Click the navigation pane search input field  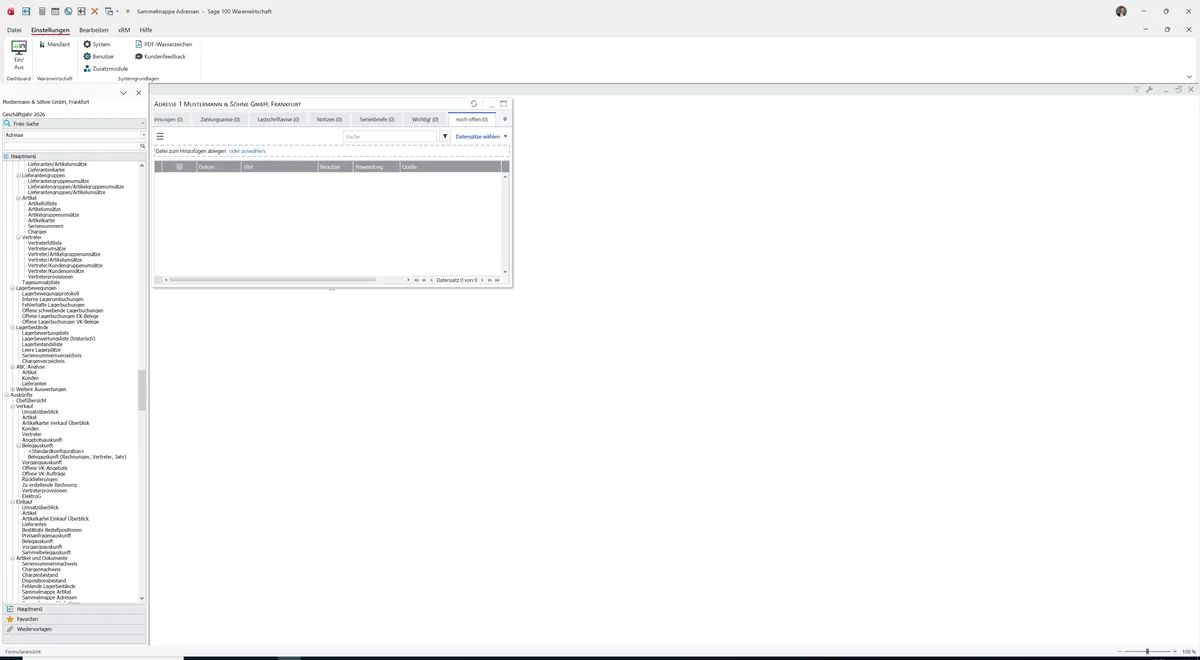[70, 146]
